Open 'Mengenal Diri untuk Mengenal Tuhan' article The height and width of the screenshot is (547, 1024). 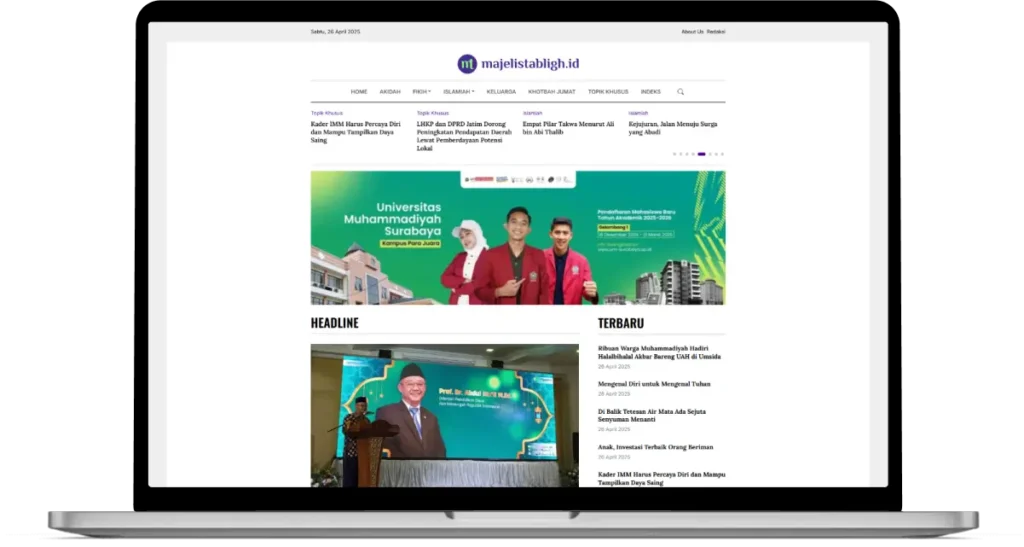click(x=654, y=384)
